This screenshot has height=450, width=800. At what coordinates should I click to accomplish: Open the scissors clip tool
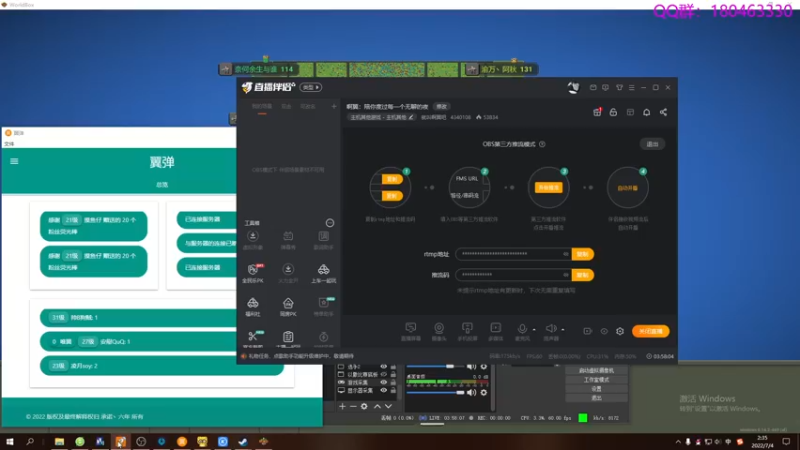(x=253, y=336)
